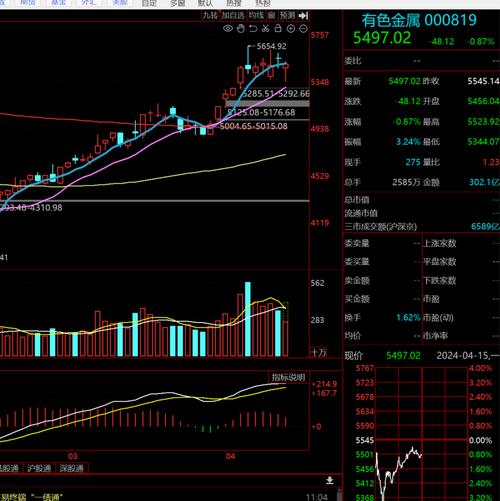Toggle the chart lock icon
Viewport: 500px width, 501px height.
pyautogui.click(x=278, y=28)
